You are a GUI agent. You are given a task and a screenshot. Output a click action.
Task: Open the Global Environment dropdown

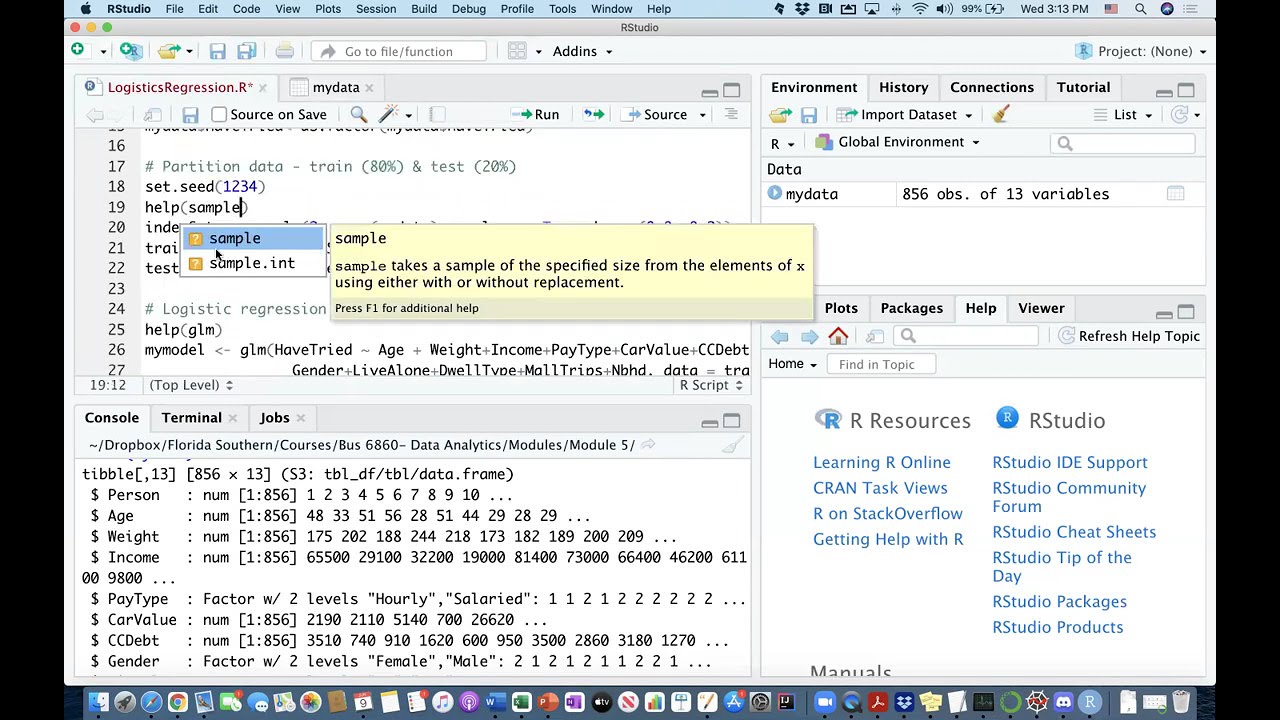coord(898,142)
